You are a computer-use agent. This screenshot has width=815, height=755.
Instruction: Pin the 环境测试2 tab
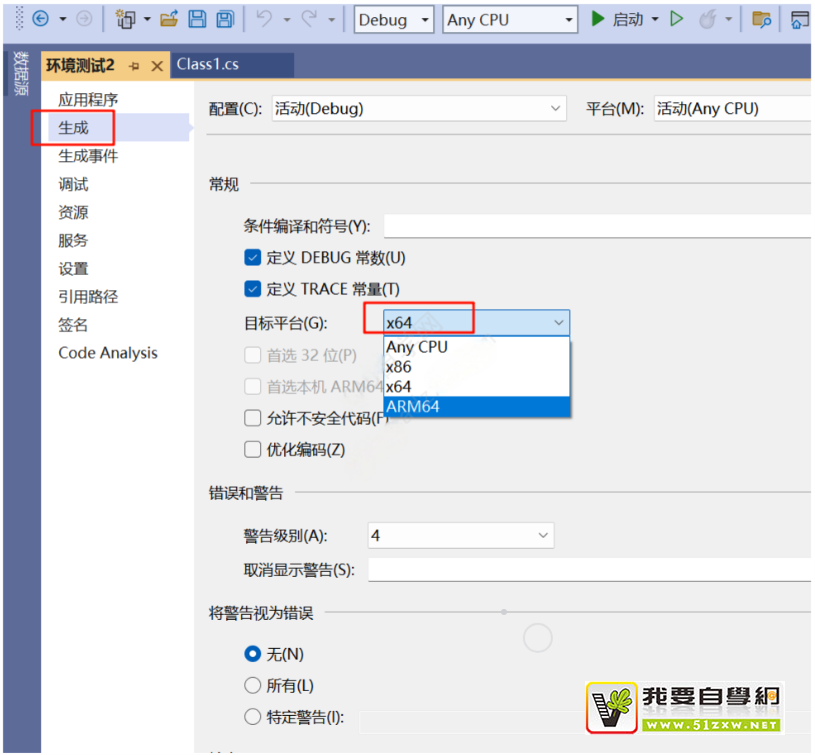point(134,66)
